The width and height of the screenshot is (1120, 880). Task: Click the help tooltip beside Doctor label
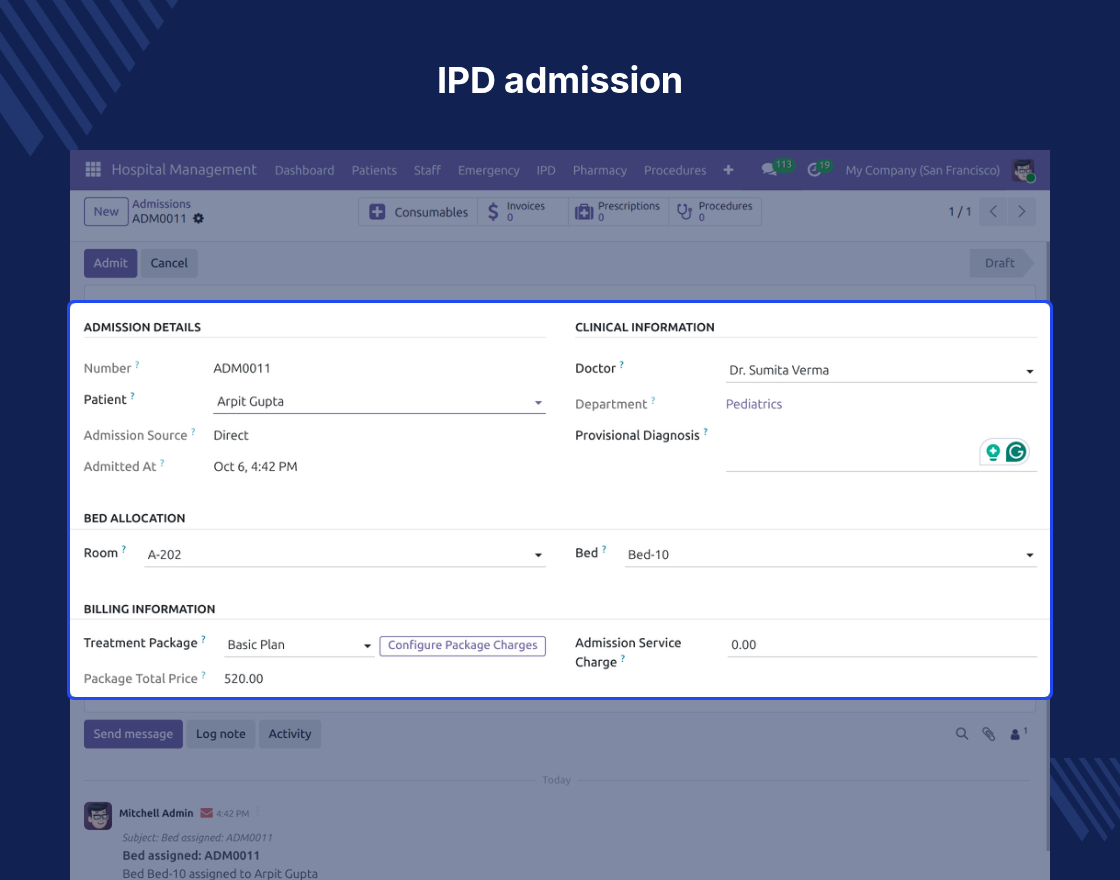[x=621, y=365]
